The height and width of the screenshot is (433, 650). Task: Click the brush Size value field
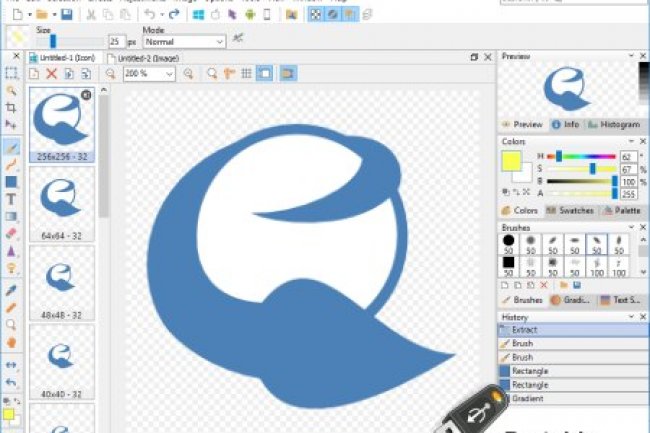(x=117, y=41)
